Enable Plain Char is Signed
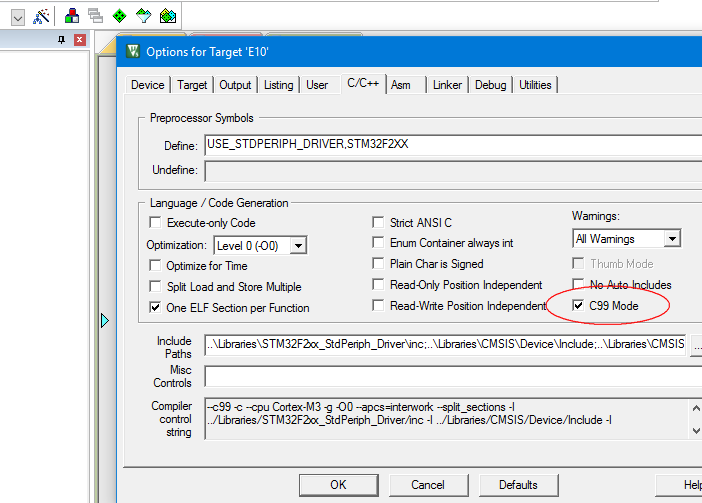 [378, 264]
